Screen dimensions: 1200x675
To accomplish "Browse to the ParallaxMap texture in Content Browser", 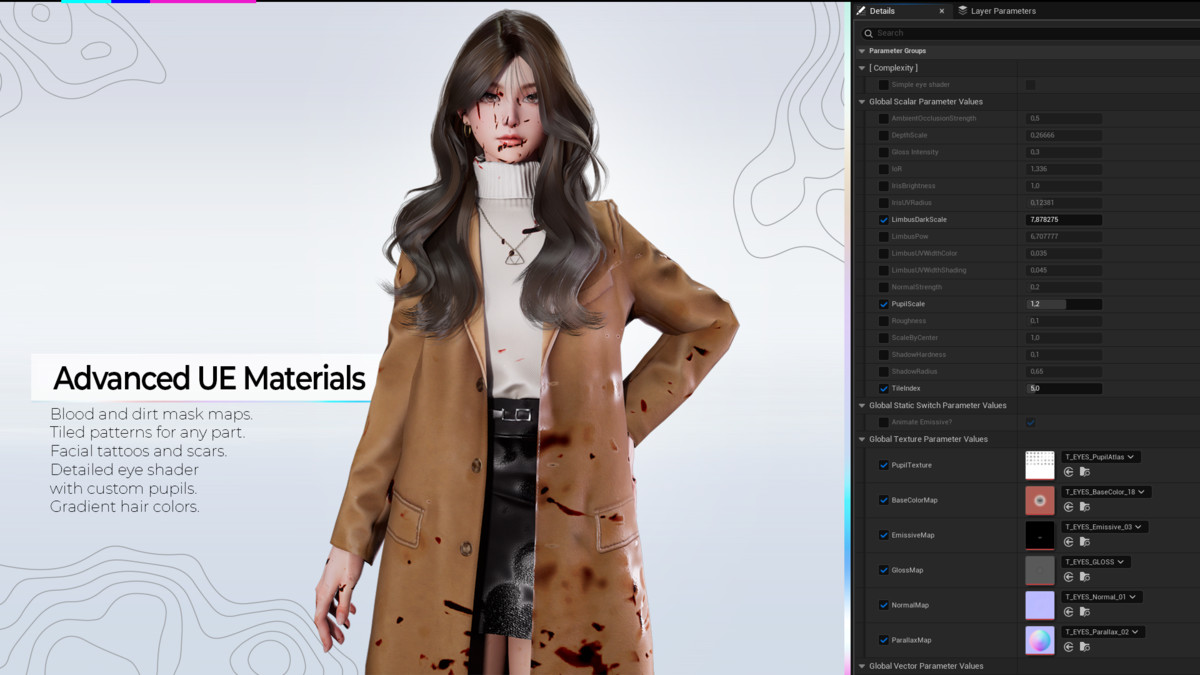I will pos(1085,647).
